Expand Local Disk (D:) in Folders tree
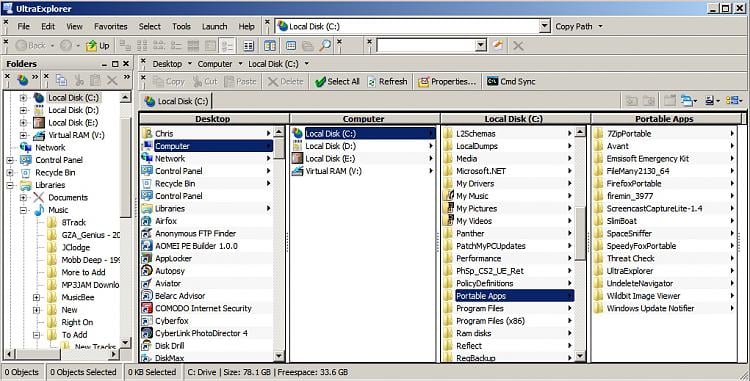The width and height of the screenshot is (750, 381). pyautogui.click(x=23, y=110)
